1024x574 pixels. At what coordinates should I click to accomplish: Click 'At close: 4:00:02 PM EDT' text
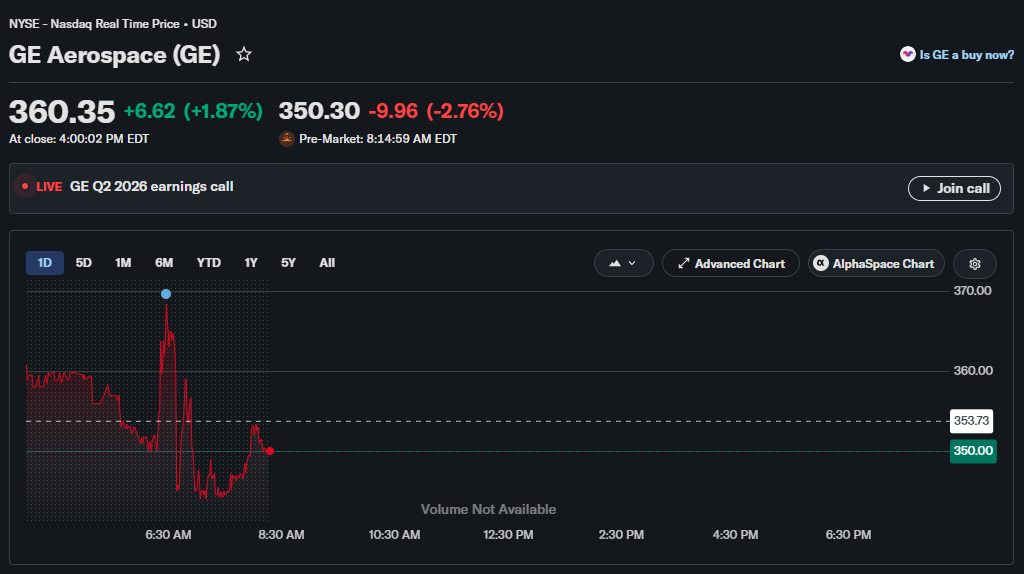click(x=79, y=139)
